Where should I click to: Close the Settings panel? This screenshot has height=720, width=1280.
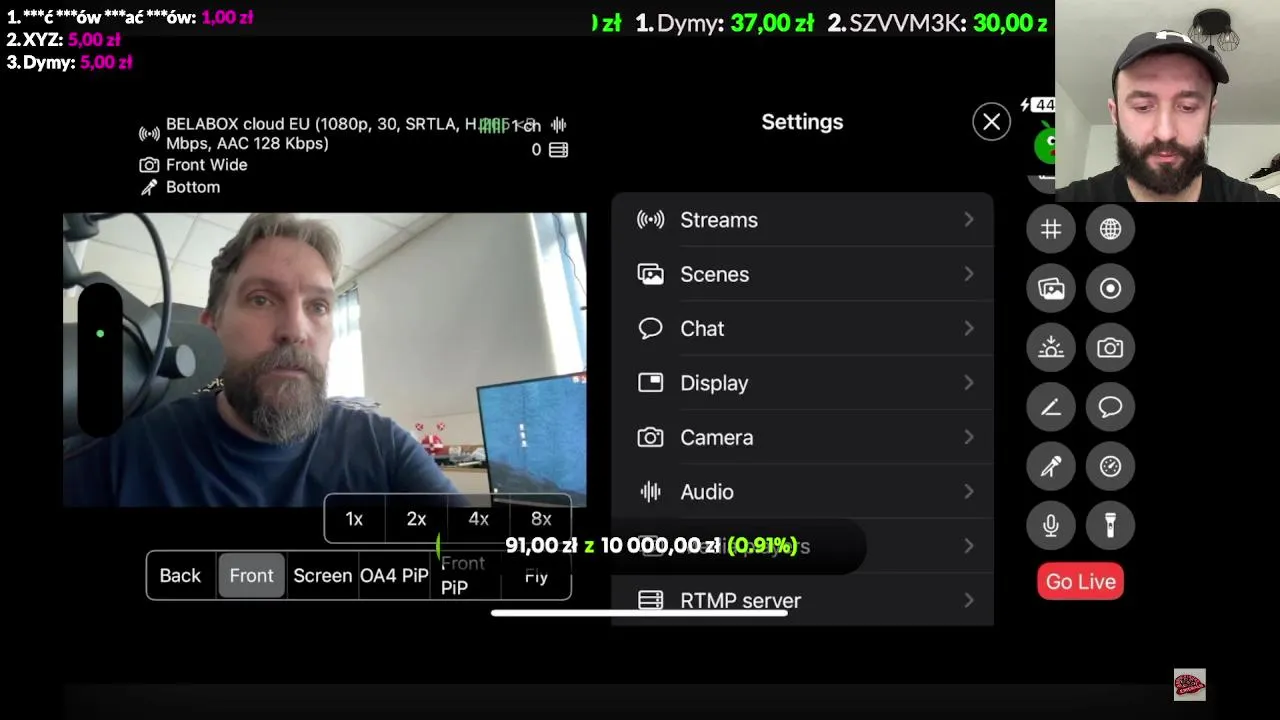pos(991,122)
